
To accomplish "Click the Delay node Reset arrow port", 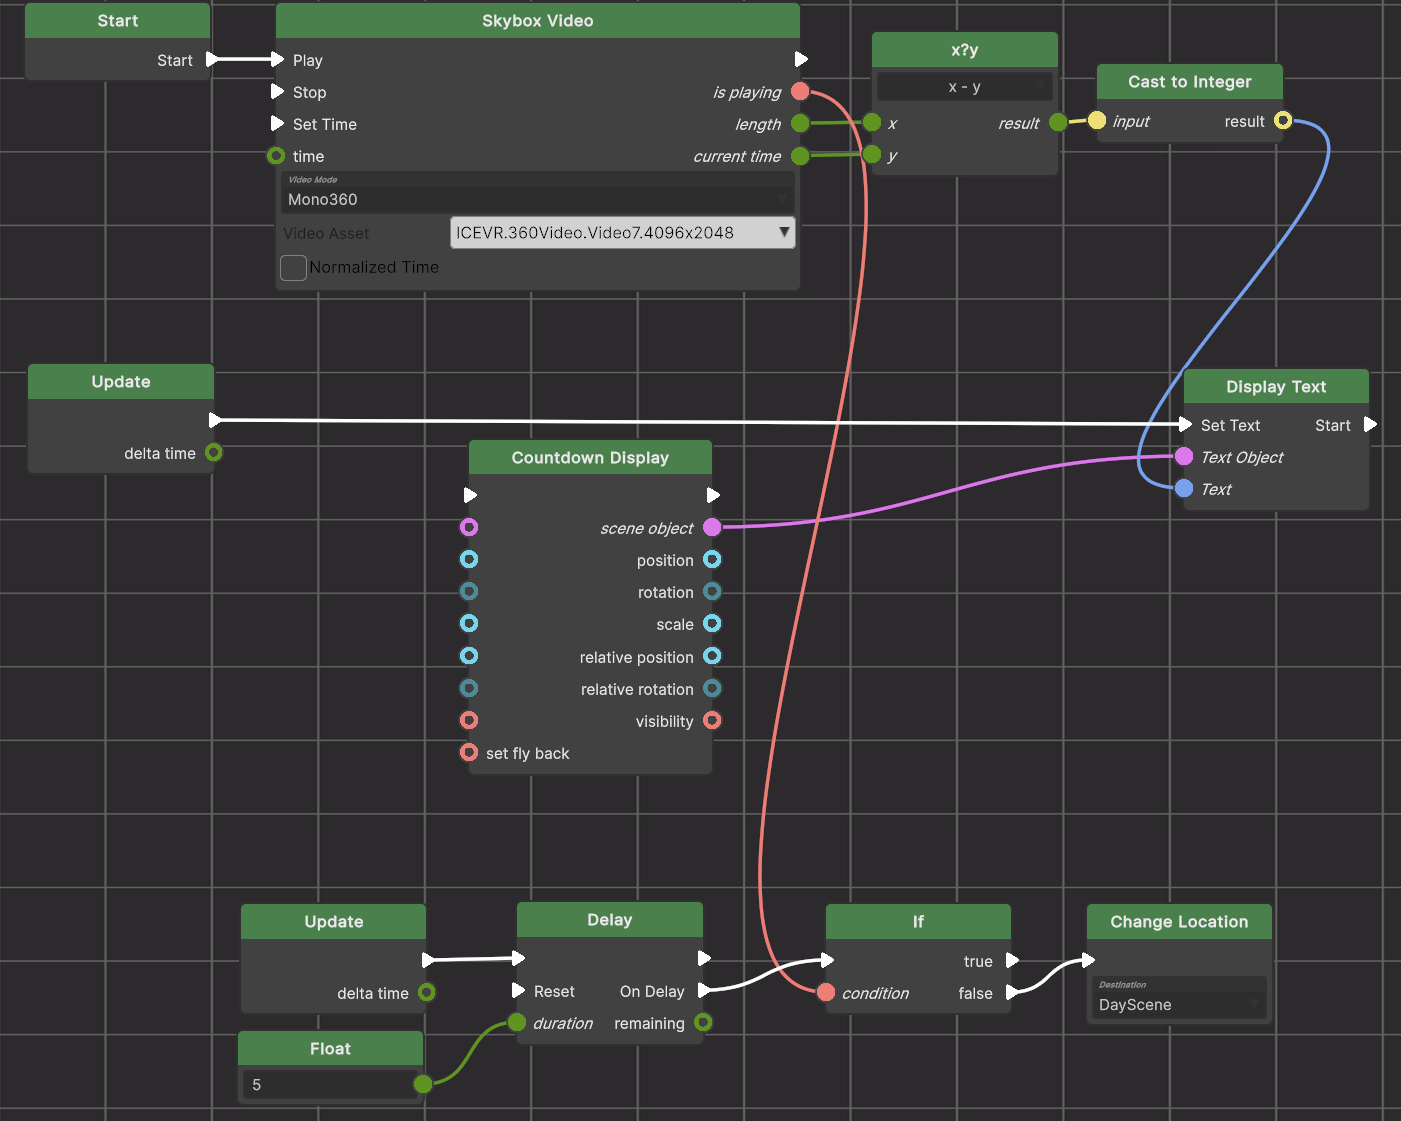I will 518,991.
